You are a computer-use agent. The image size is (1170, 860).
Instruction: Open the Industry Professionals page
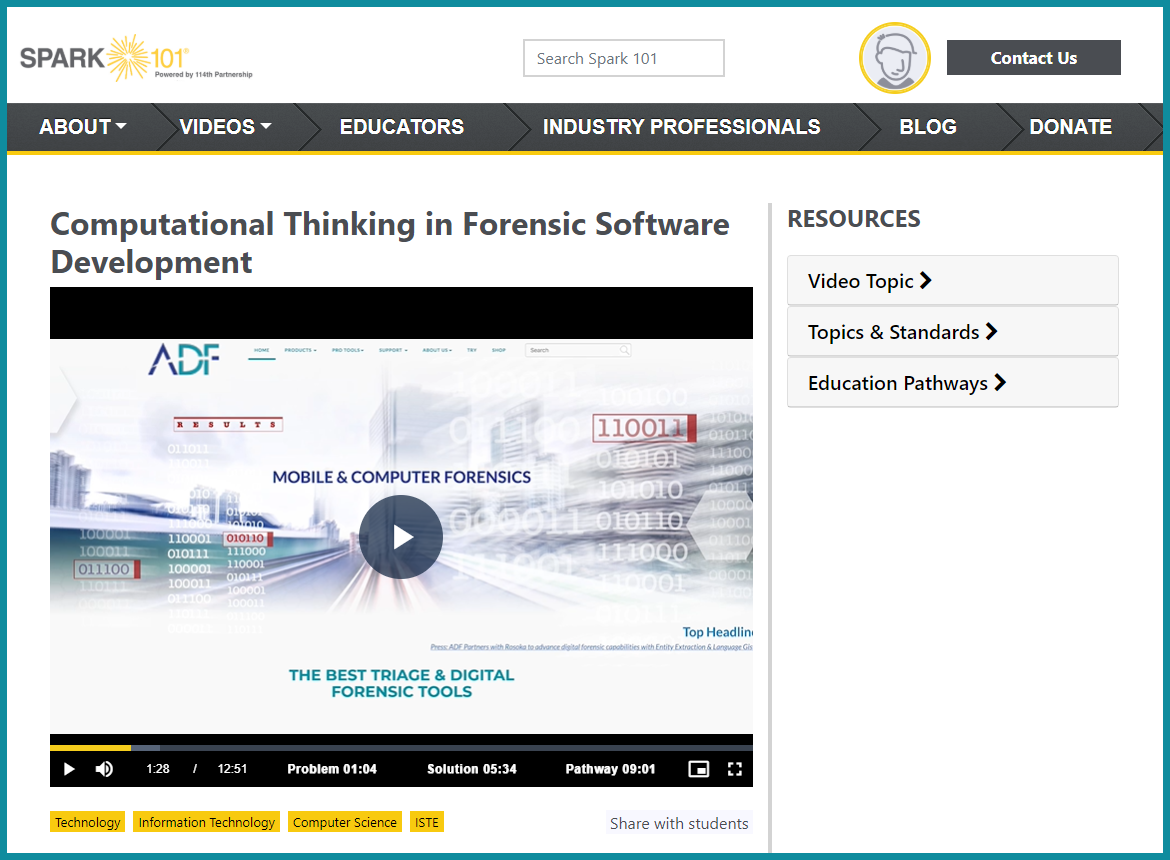(x=681, y=127)
